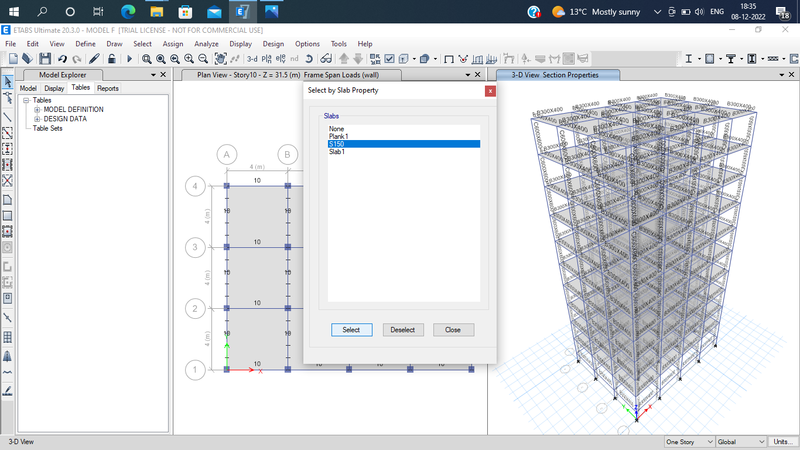This screenshot has width=800, height=450.
Task: Click the grid icon in left toolbar
Action: [x=8, y=337]
